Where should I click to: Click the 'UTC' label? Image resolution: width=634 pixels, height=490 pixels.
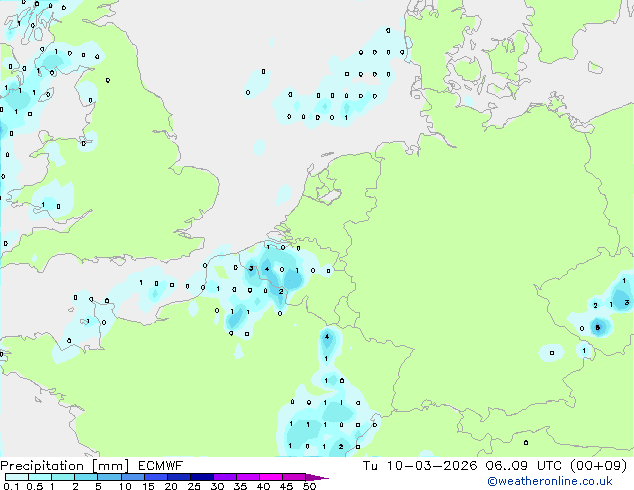(549, 466)
